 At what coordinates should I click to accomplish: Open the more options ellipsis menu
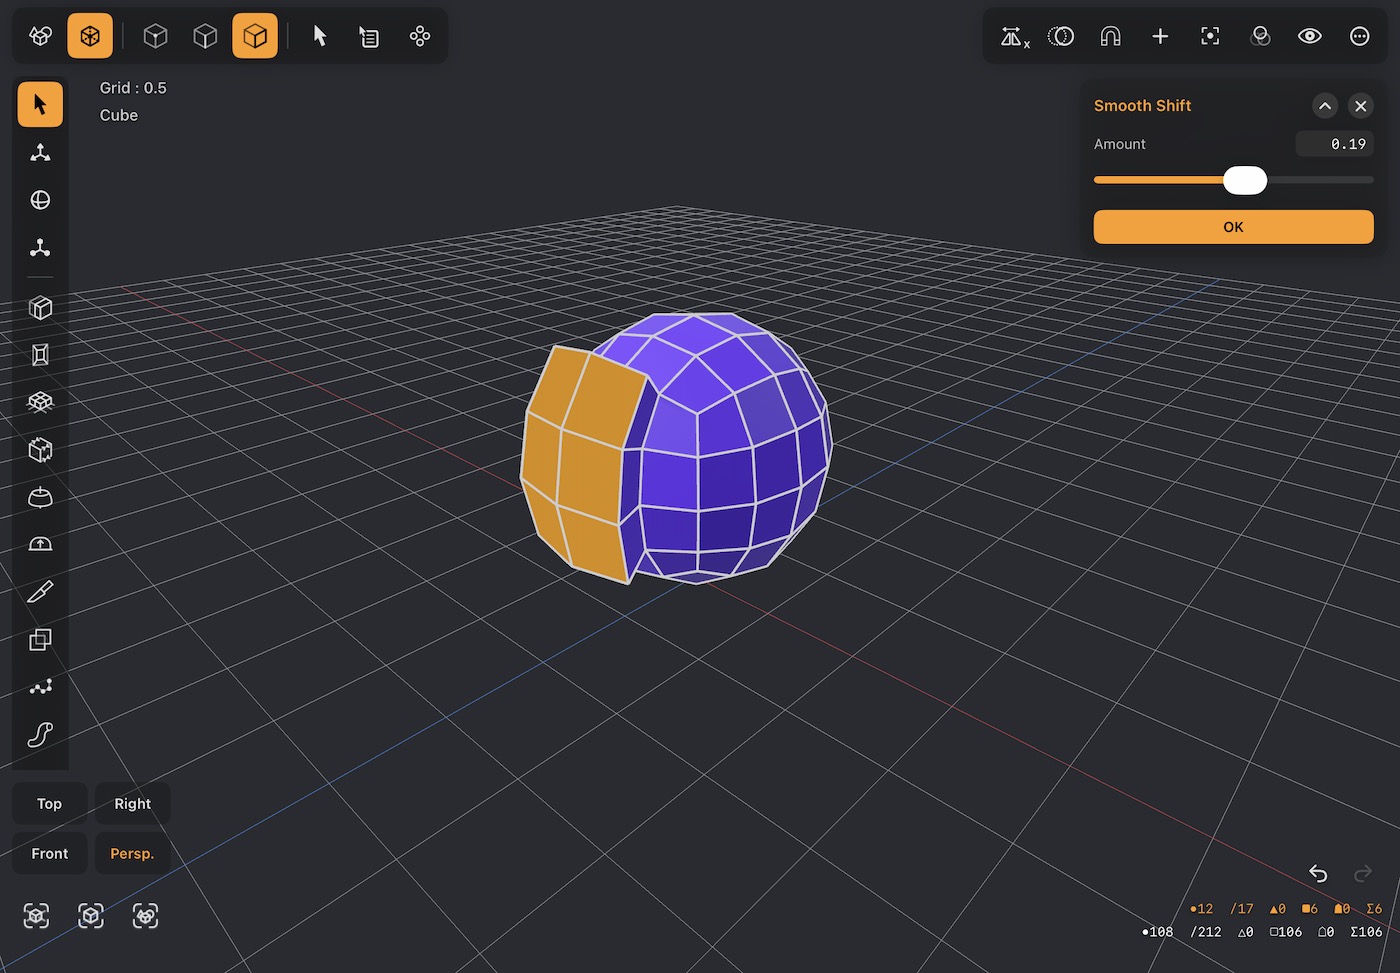pyautogui.click(x=1360, y=36)
